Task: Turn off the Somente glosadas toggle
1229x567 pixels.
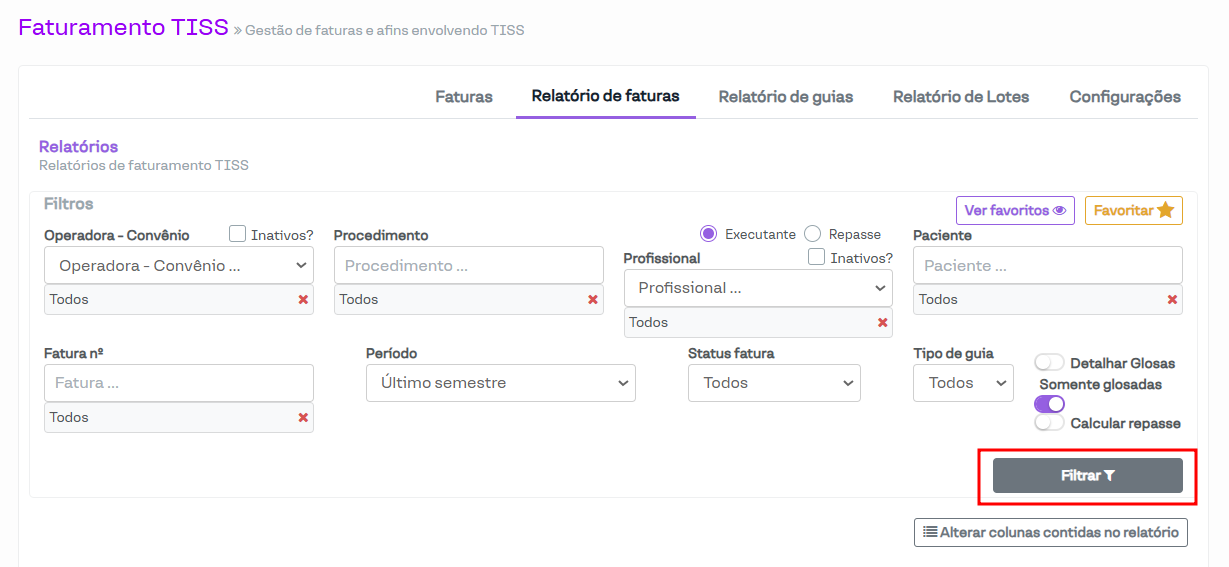Action: pos(1049,404)
